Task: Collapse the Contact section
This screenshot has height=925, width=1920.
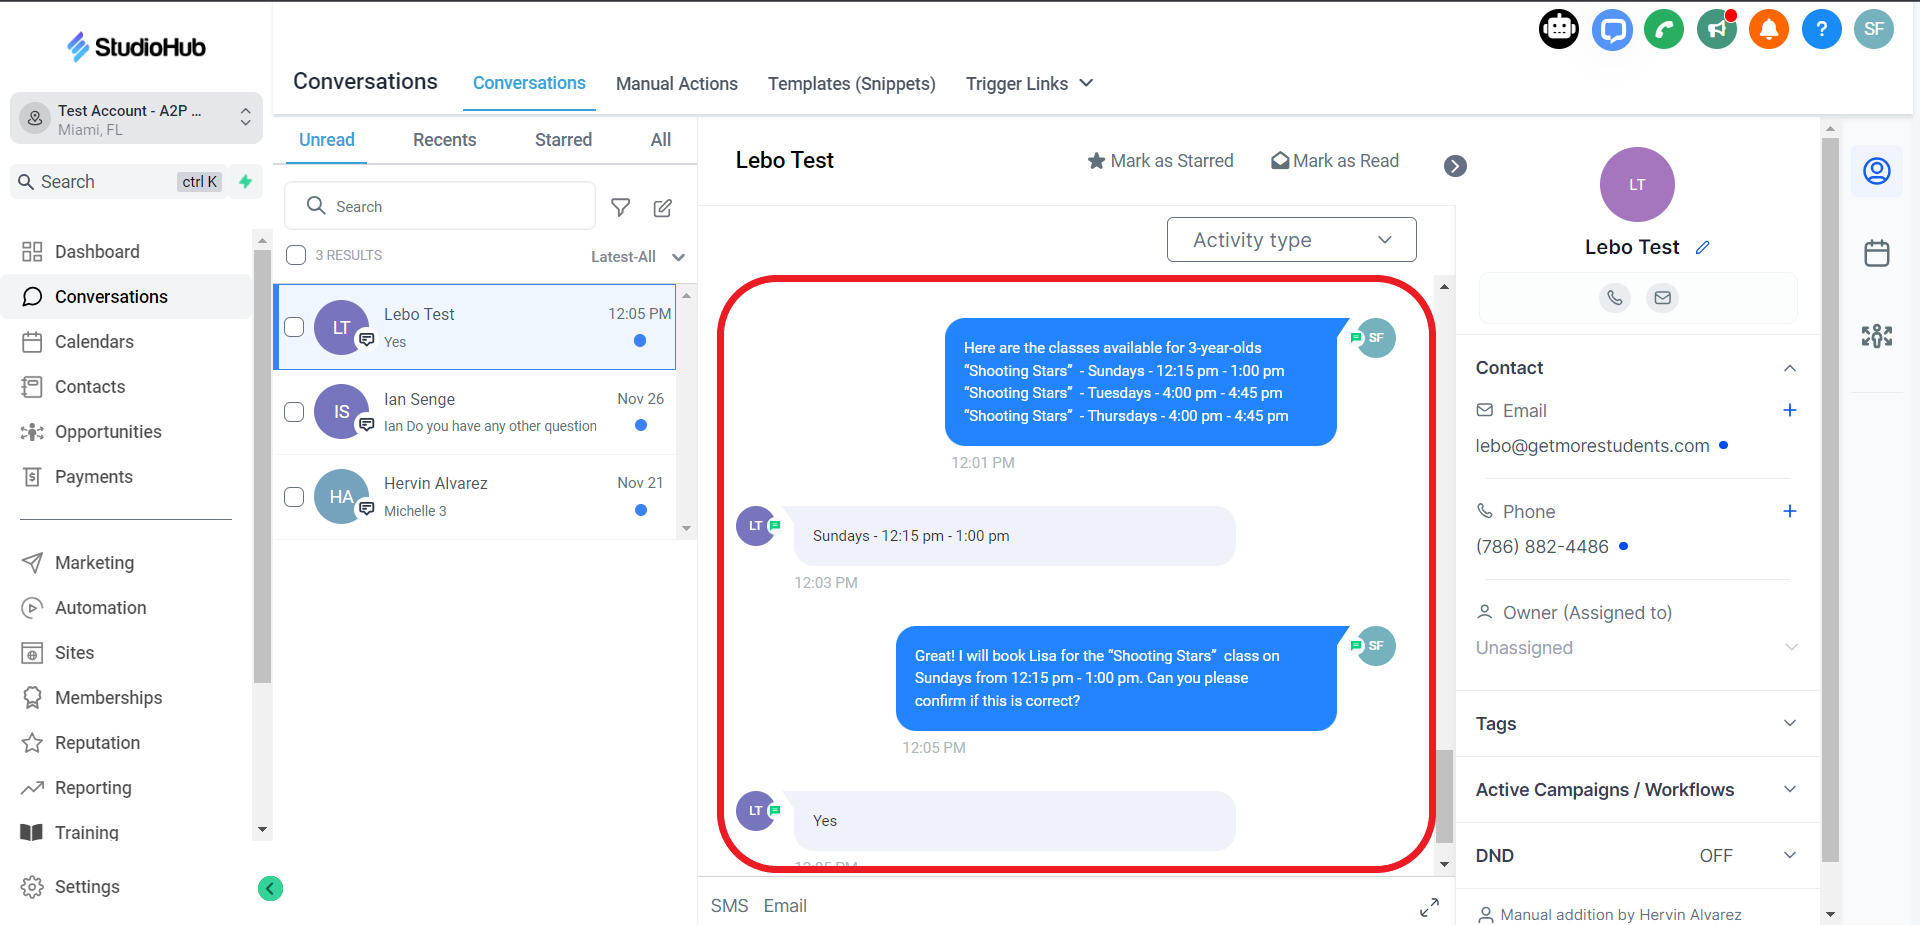Action: pyautogui.click(x=1790, y=368)
